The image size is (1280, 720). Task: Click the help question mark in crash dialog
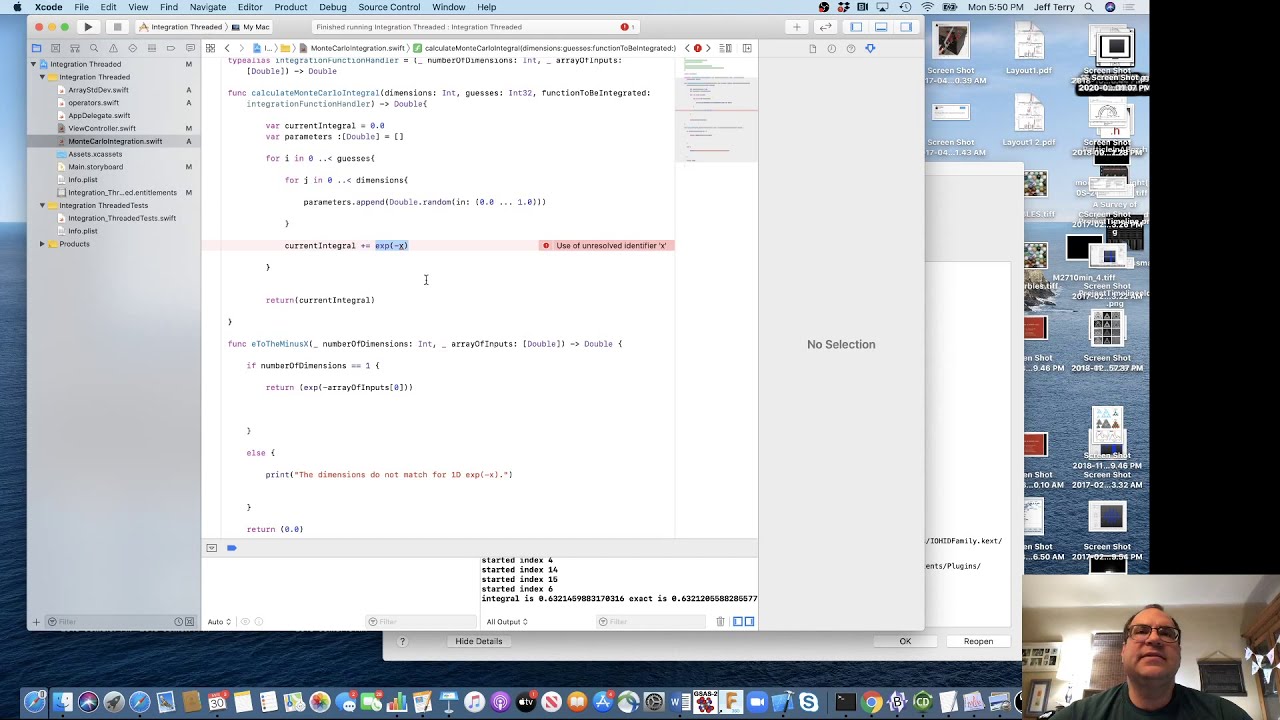click(x=402, y=641)
